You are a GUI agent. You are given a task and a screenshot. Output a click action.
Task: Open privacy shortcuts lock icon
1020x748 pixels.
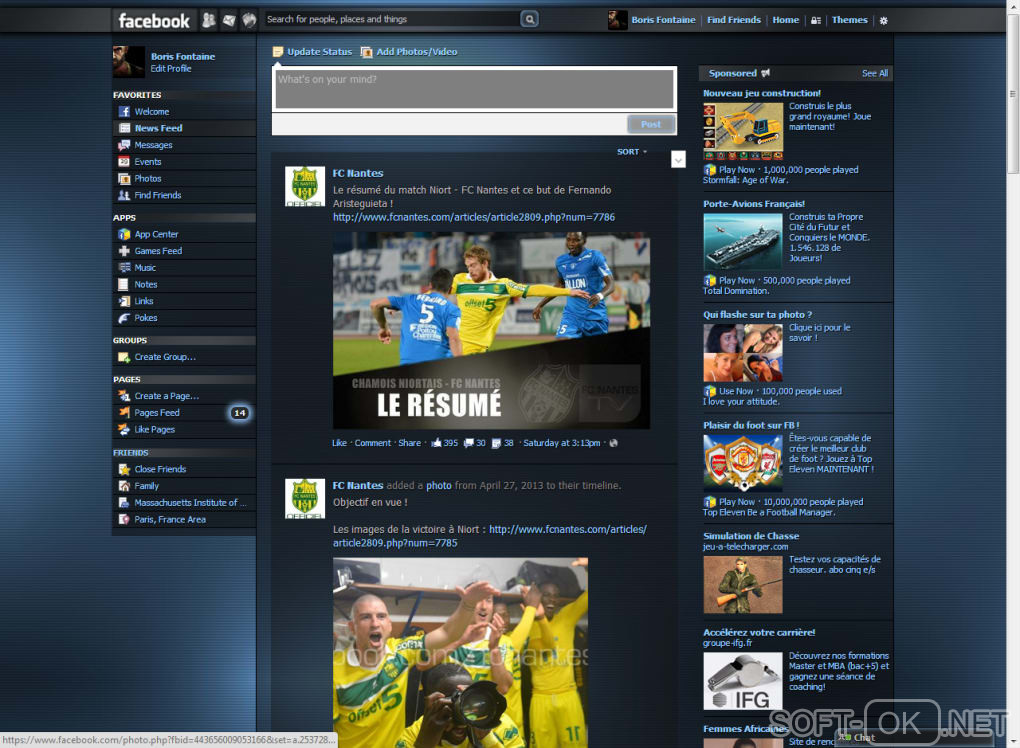tap(816, 20)
